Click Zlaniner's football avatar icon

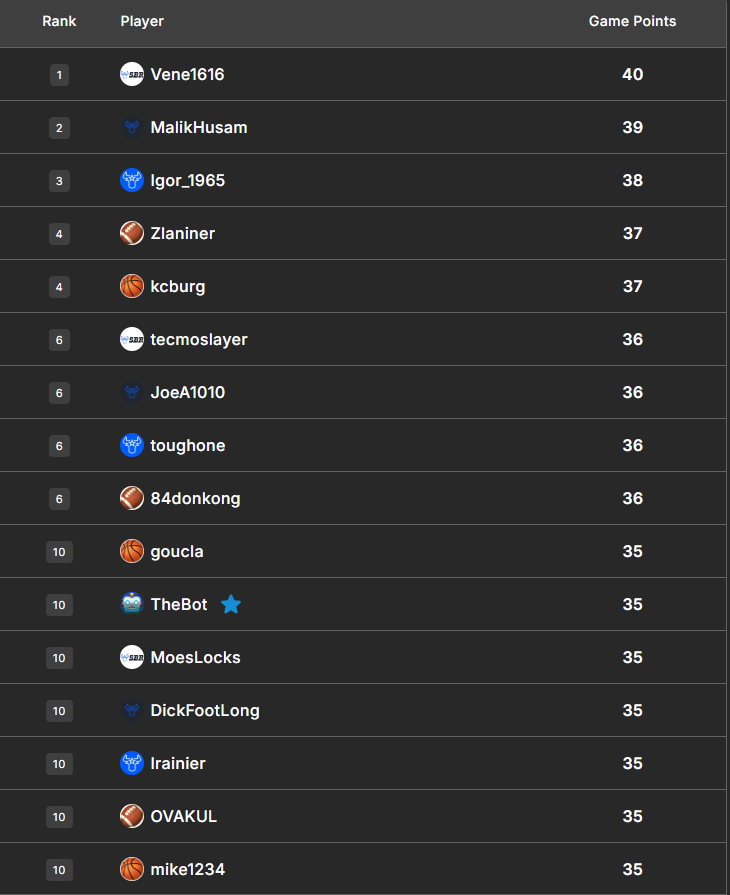132,233
